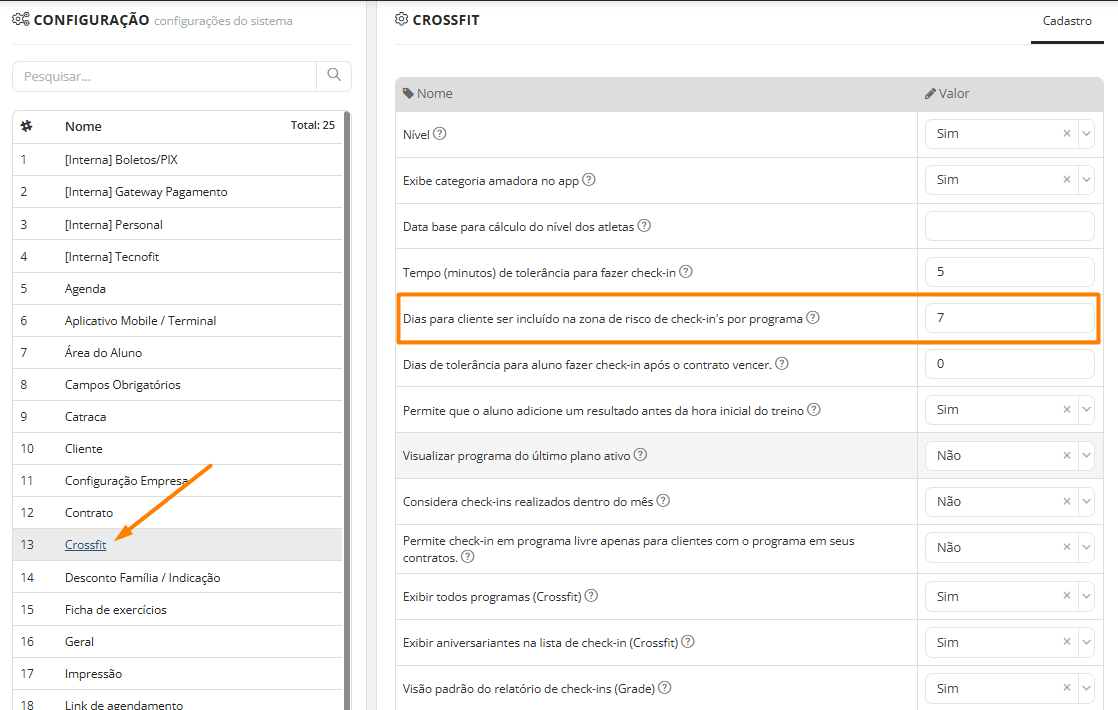Open Ficha de exercícios configuration
This screenshot has height=710, width=1118.
[178, 609]
